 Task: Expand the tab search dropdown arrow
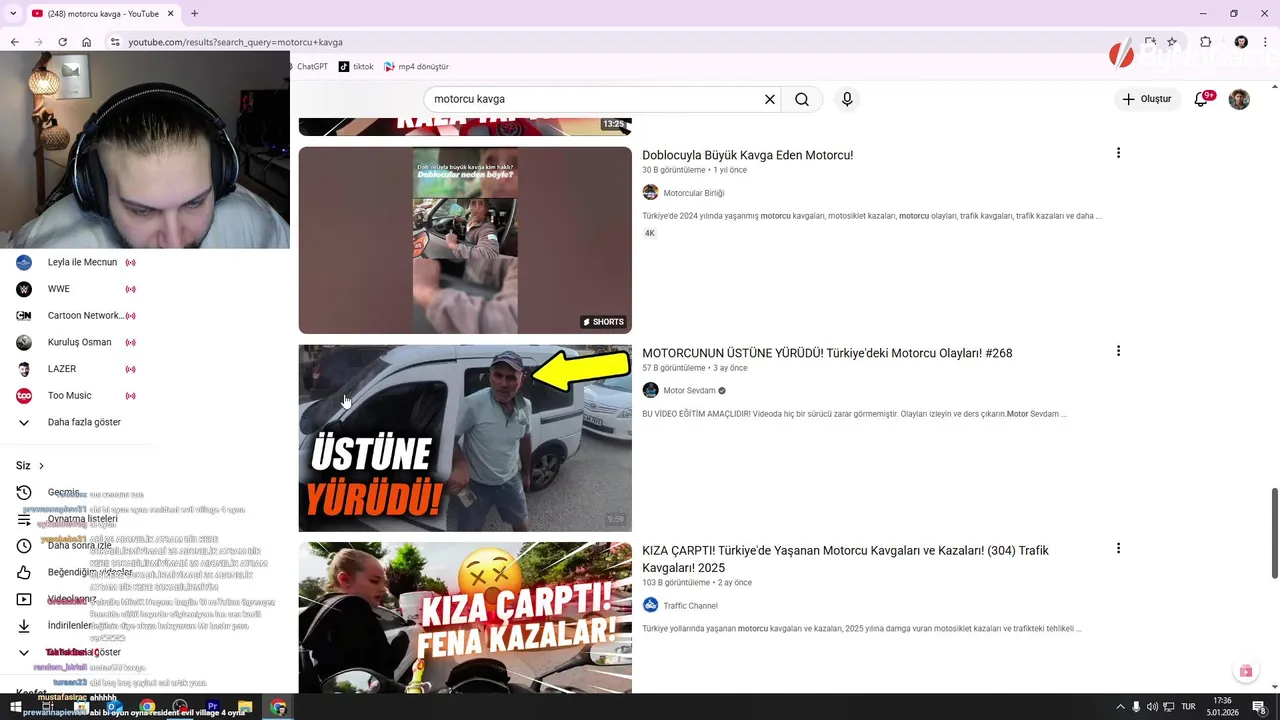tap(13, 13)
